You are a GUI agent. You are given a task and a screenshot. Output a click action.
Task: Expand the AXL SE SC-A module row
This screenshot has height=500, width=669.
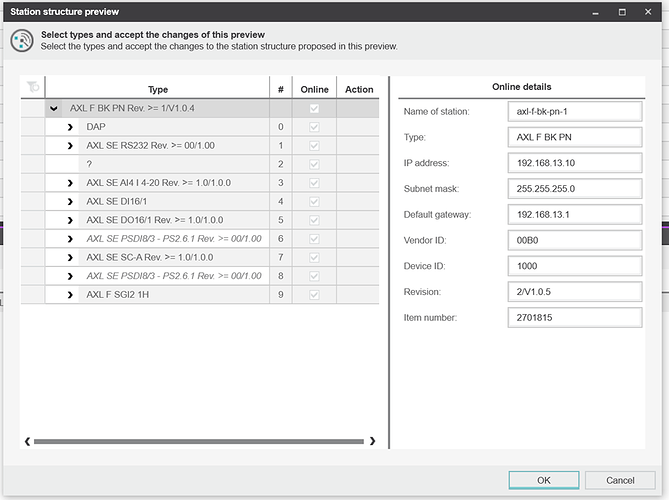[71, 257]
